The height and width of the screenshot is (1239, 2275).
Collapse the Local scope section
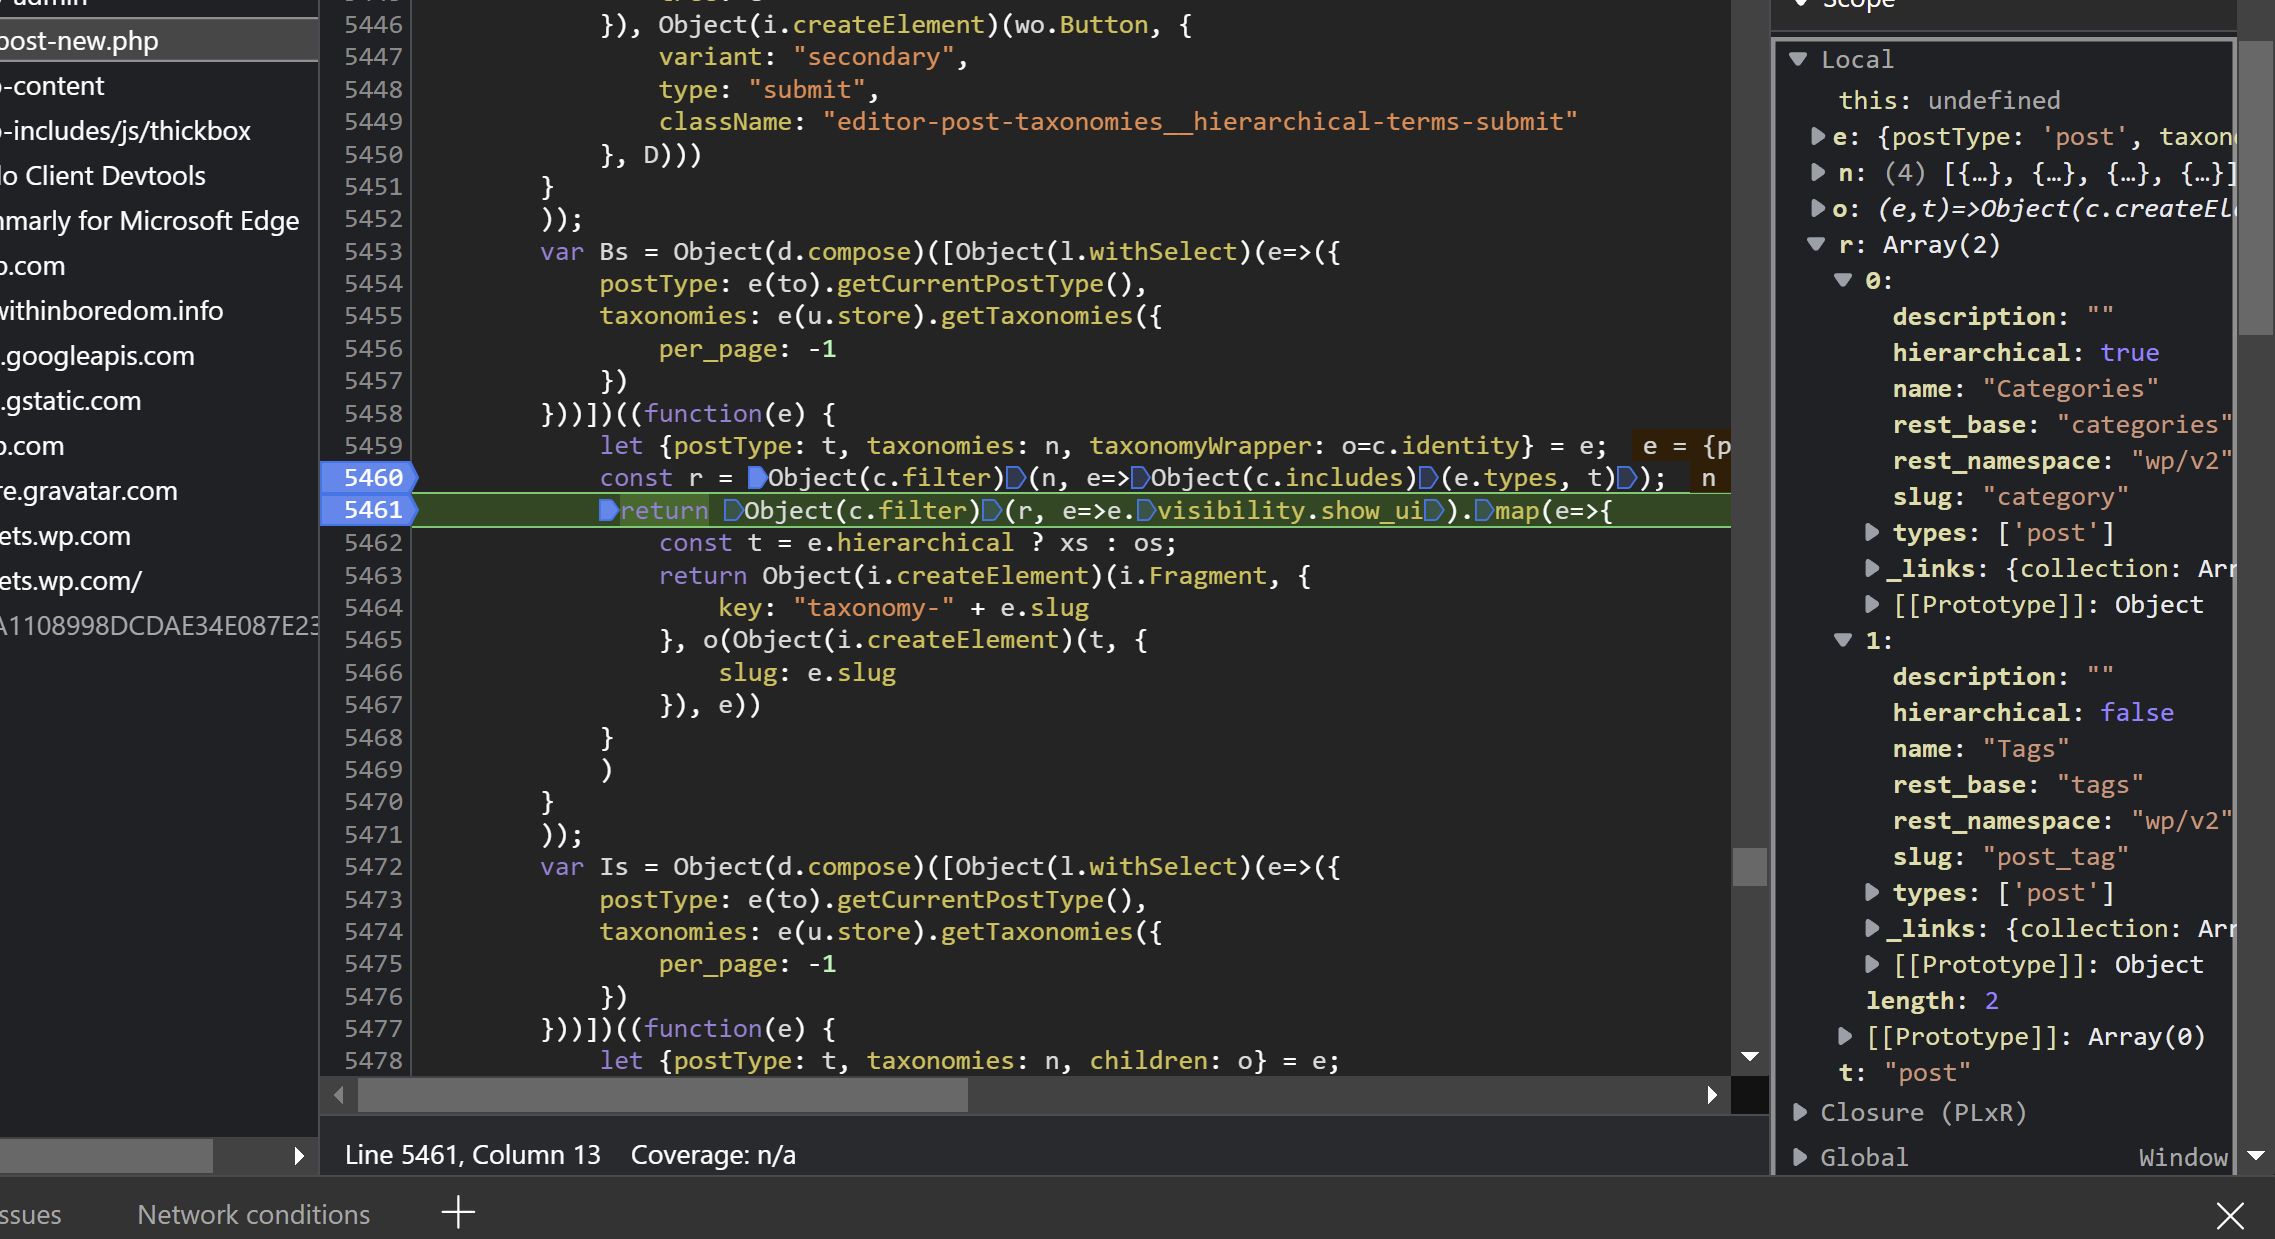coord(1800,59)
